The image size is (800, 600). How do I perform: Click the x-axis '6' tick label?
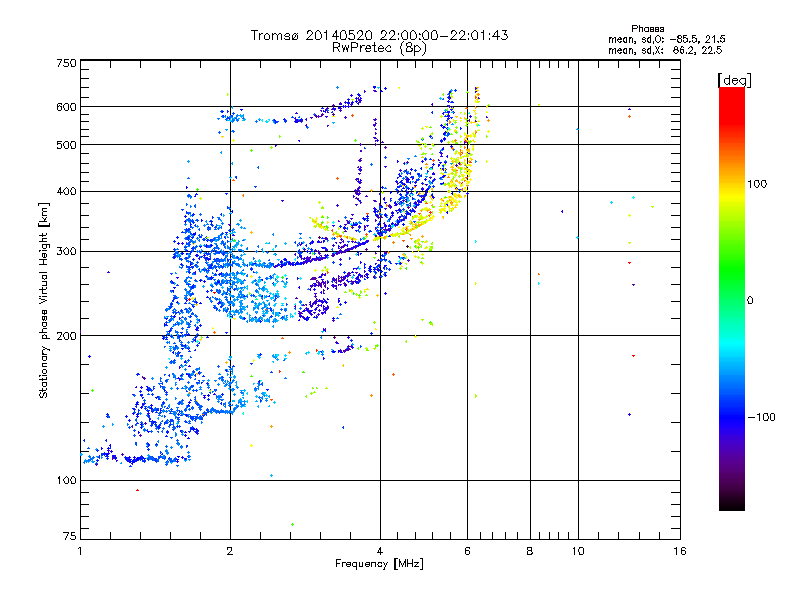tap(467, 551)
